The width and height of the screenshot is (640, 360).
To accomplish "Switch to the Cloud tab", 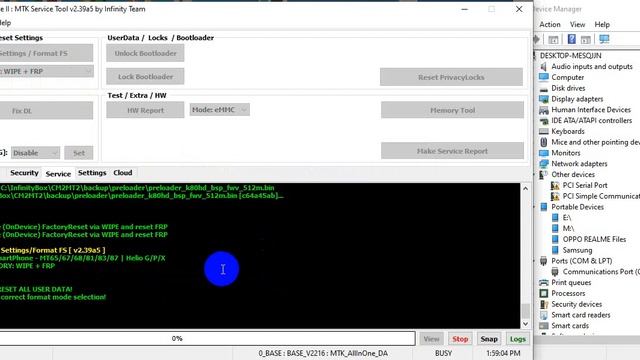I will coord(123,173).
